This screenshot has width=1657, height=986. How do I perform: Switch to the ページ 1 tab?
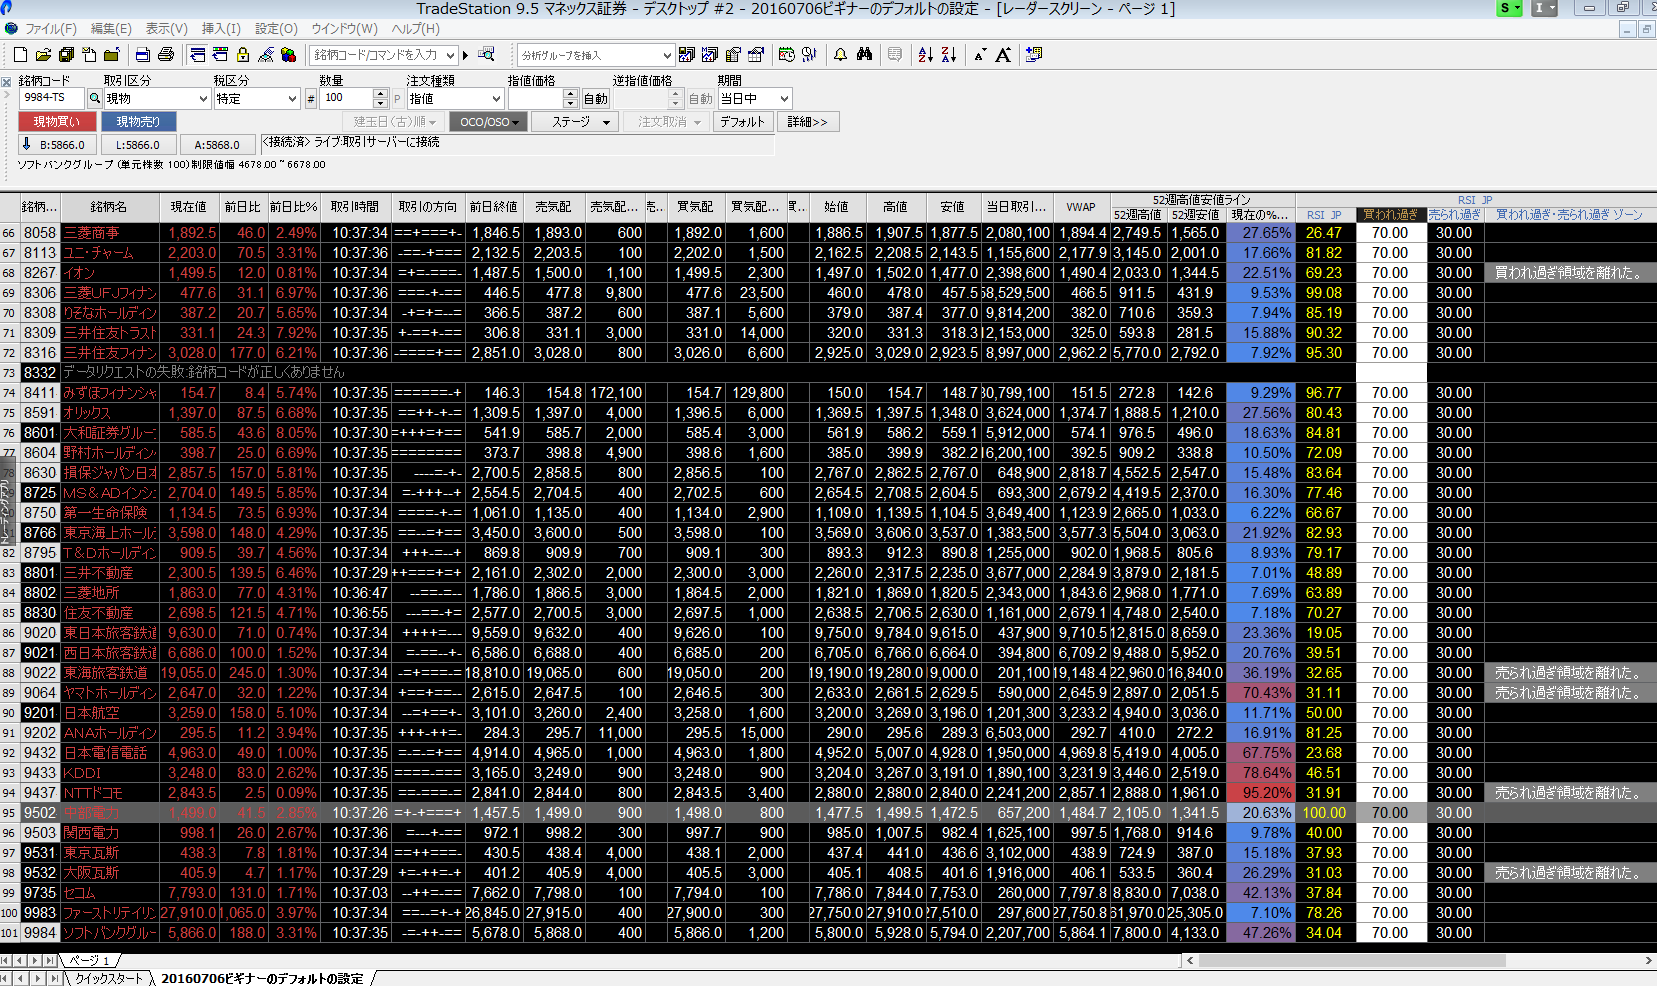tap(90, 961)
